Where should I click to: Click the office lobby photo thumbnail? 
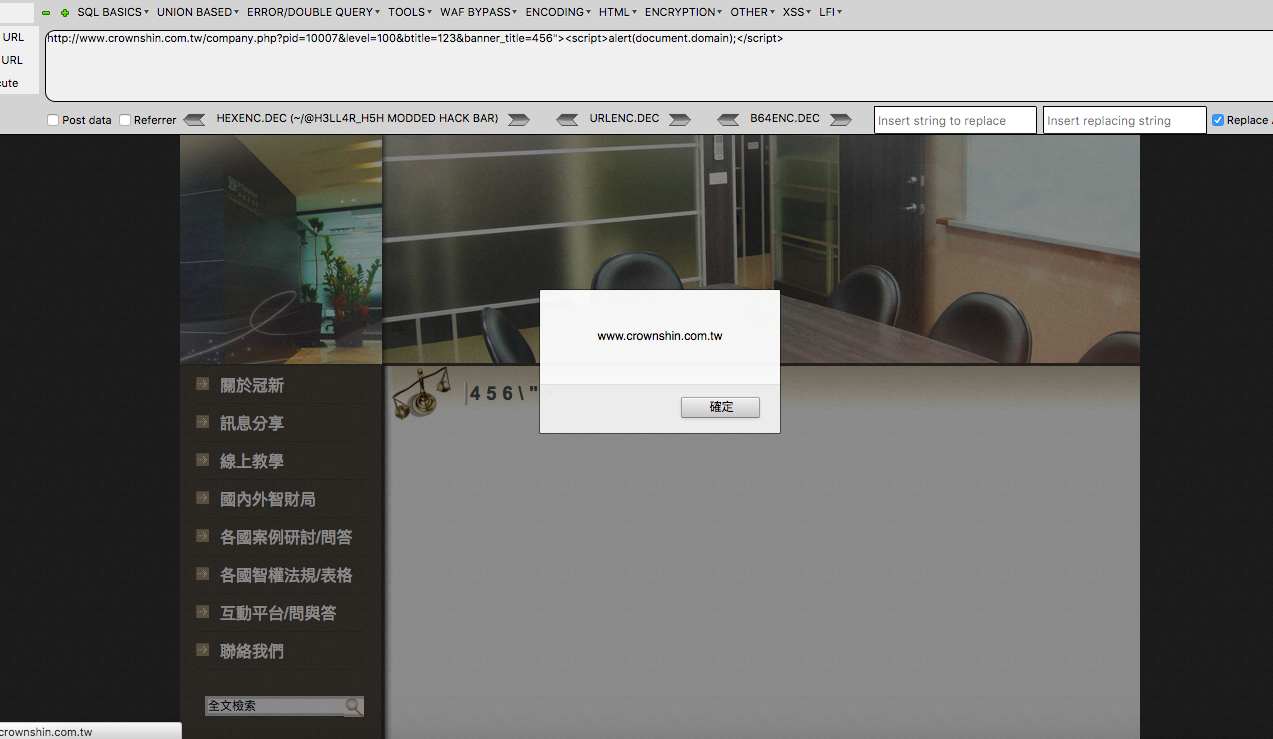pos(281,250)
